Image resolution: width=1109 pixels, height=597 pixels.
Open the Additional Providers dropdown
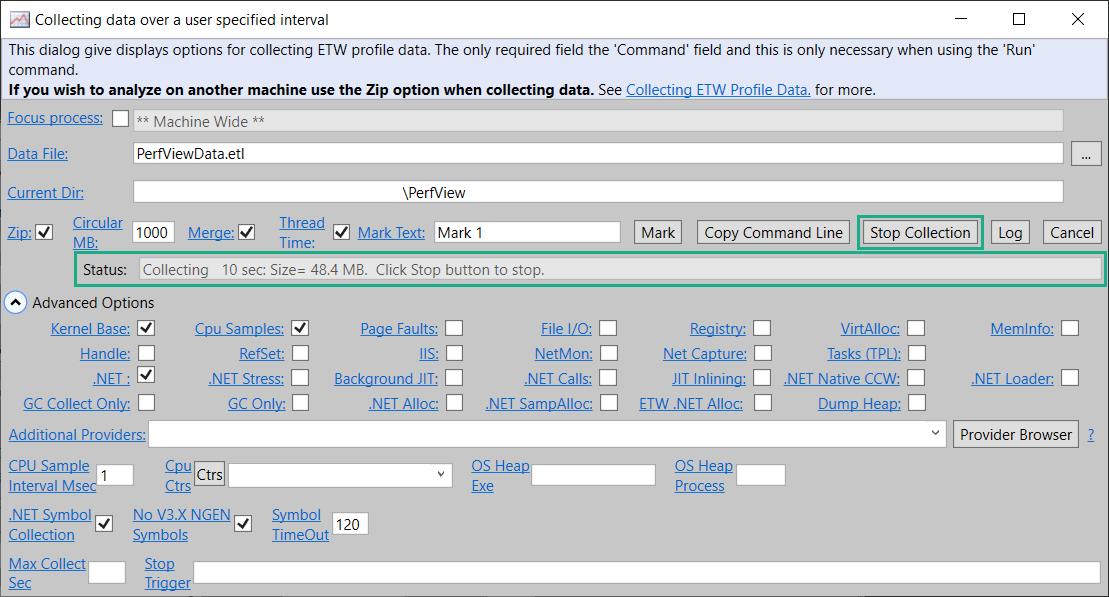click(x=935, y=434)
